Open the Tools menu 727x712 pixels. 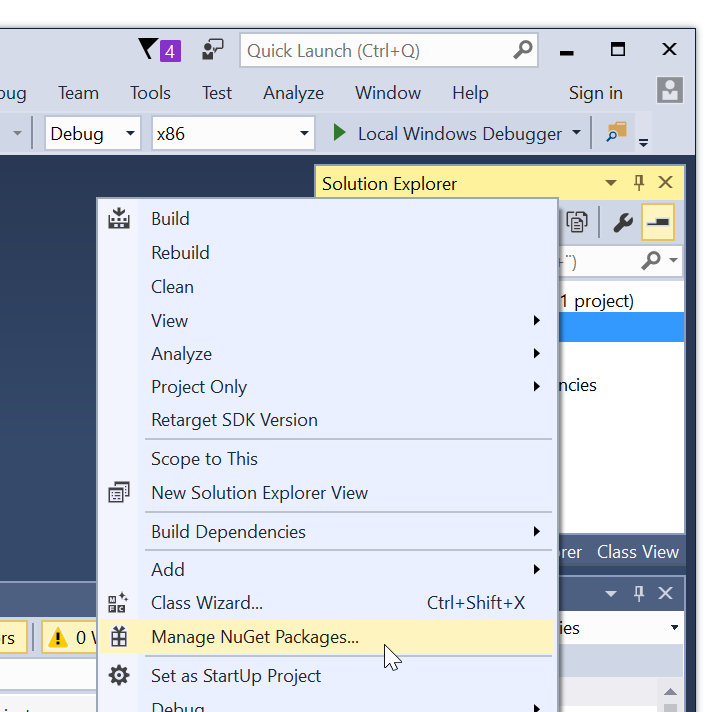pyautogui.click(x=150, y=93)
